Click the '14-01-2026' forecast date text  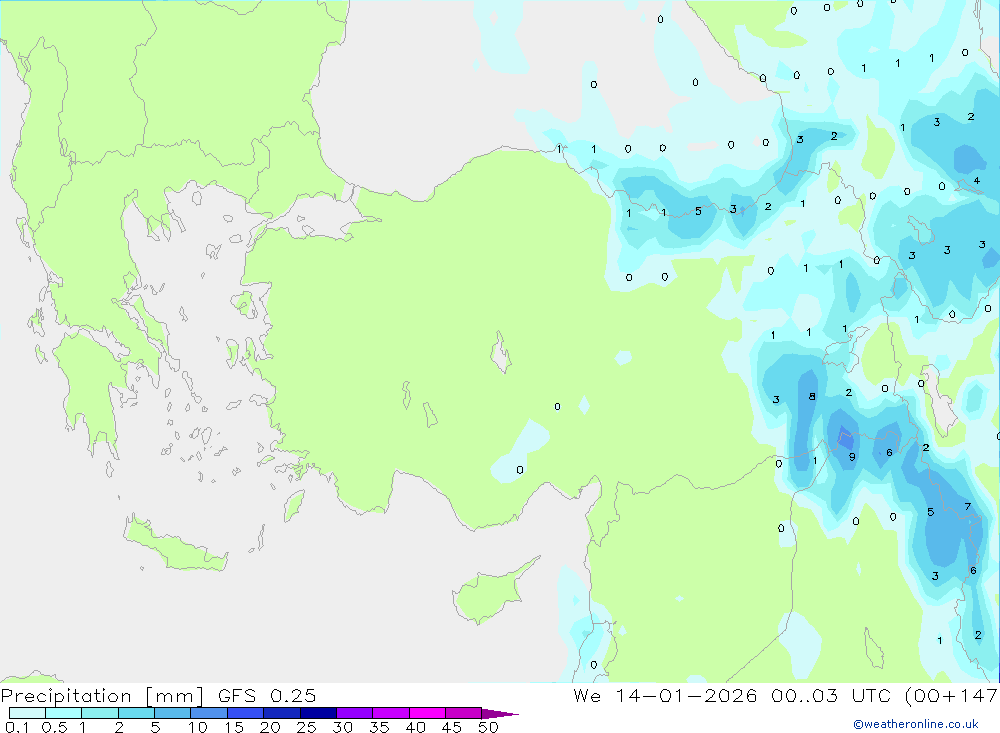686,696
